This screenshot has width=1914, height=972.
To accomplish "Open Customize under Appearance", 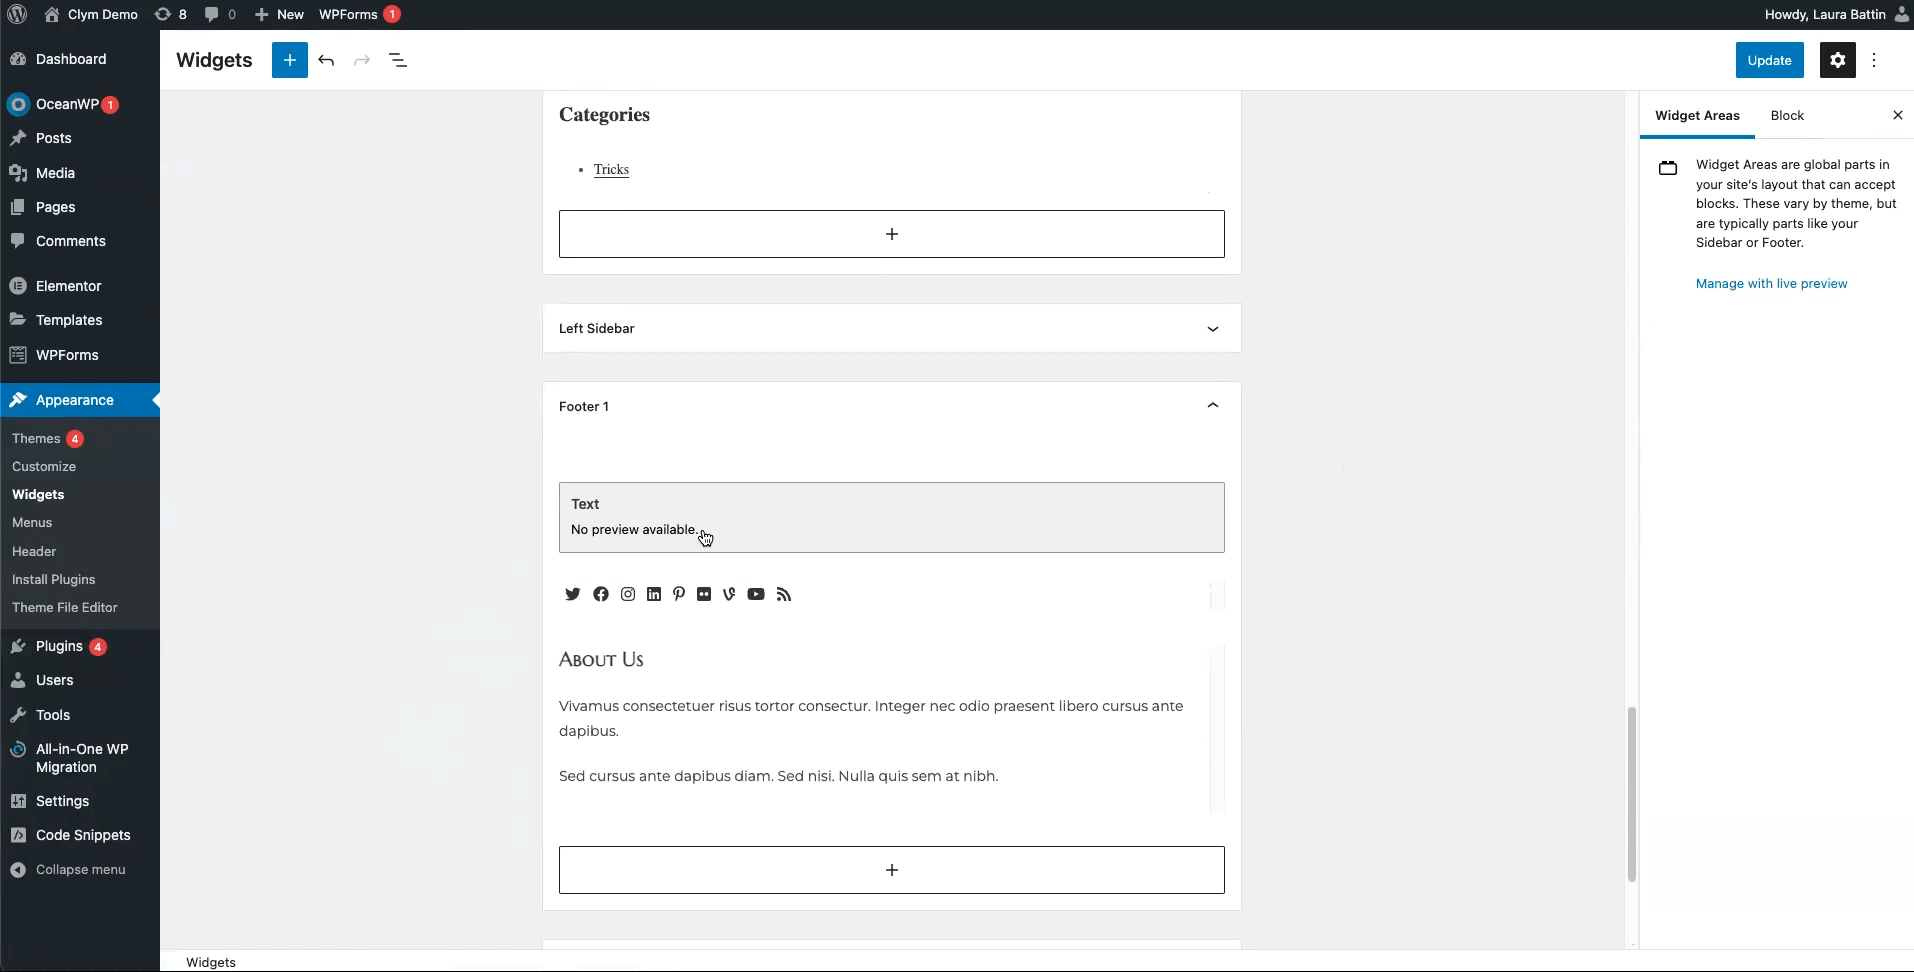I will click(x=44, y=467).
